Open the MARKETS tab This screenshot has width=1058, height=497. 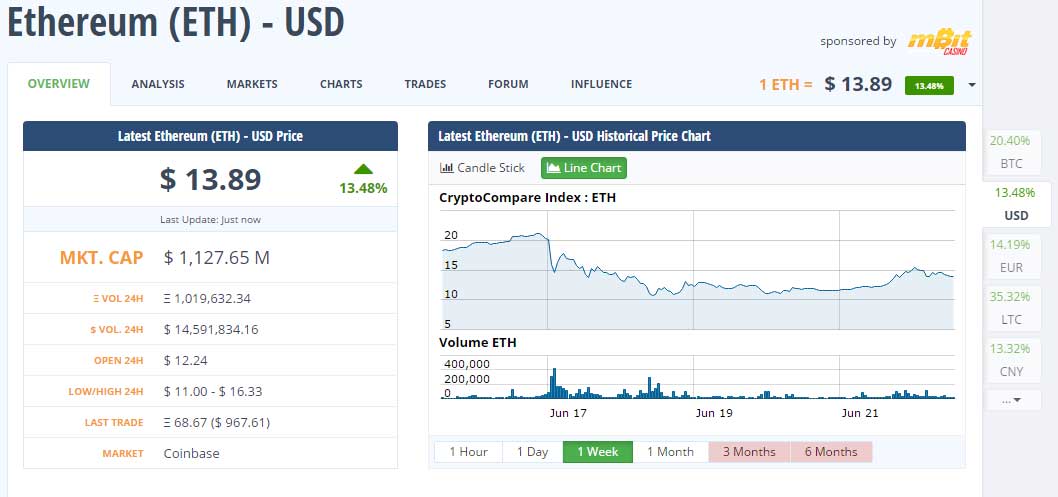(x=252, y=84)
